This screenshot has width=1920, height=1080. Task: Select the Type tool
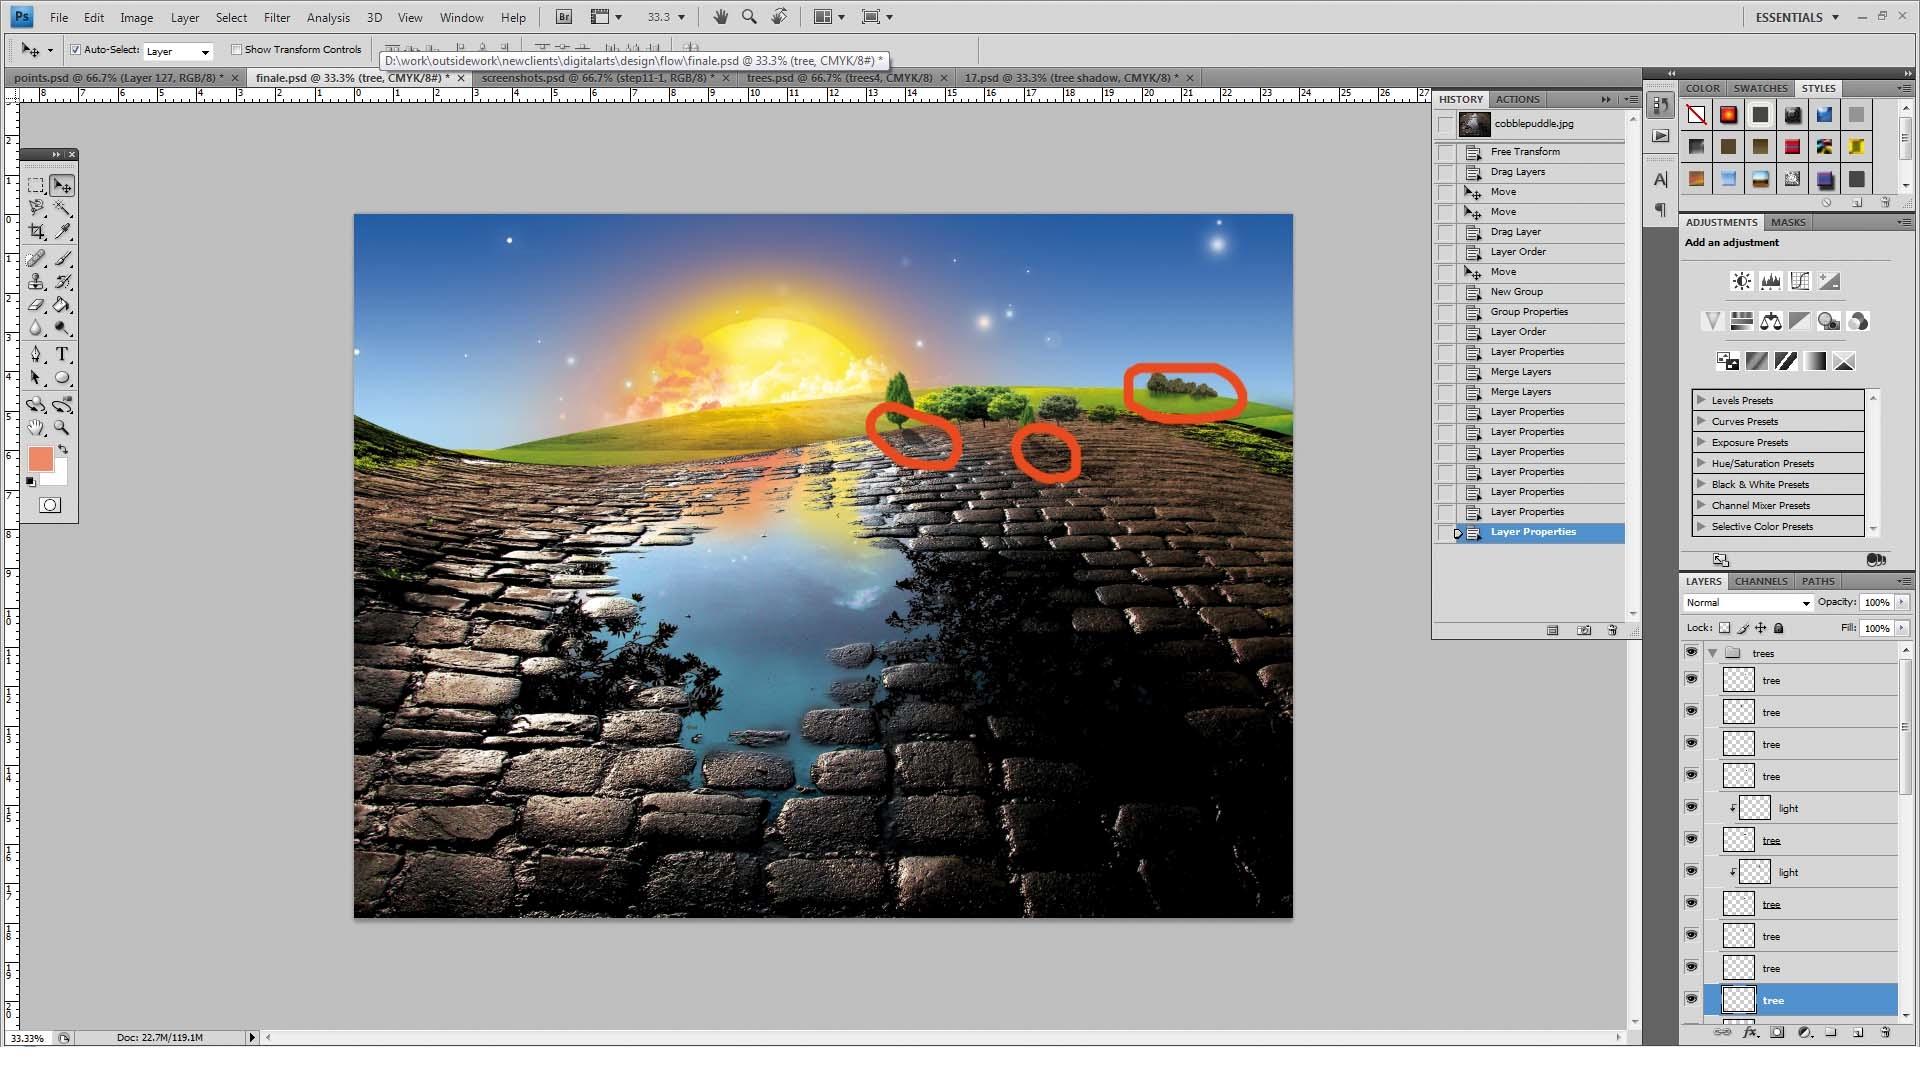[62, 354]
